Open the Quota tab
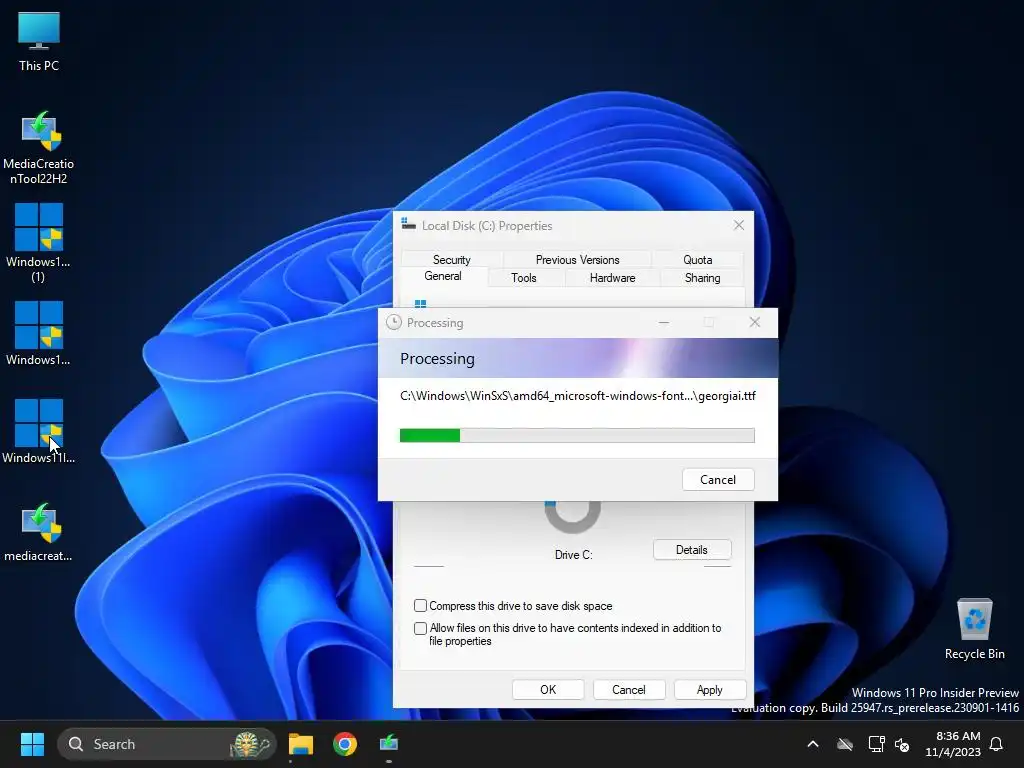Screen dimensions: 1024x768 [x=697, y=259]
